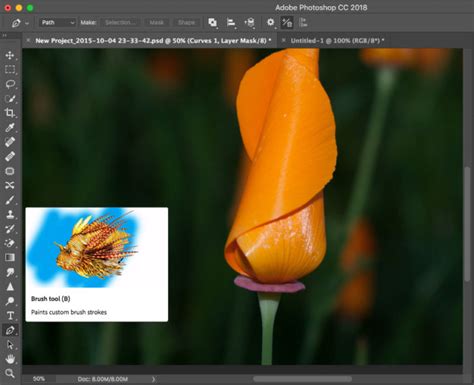Image resolution: width=474 pixels, height=385 pixels.
Task: Click the horizontal scrollbar at the bottom
Action: pyautogui.click(x=302, y=379)
